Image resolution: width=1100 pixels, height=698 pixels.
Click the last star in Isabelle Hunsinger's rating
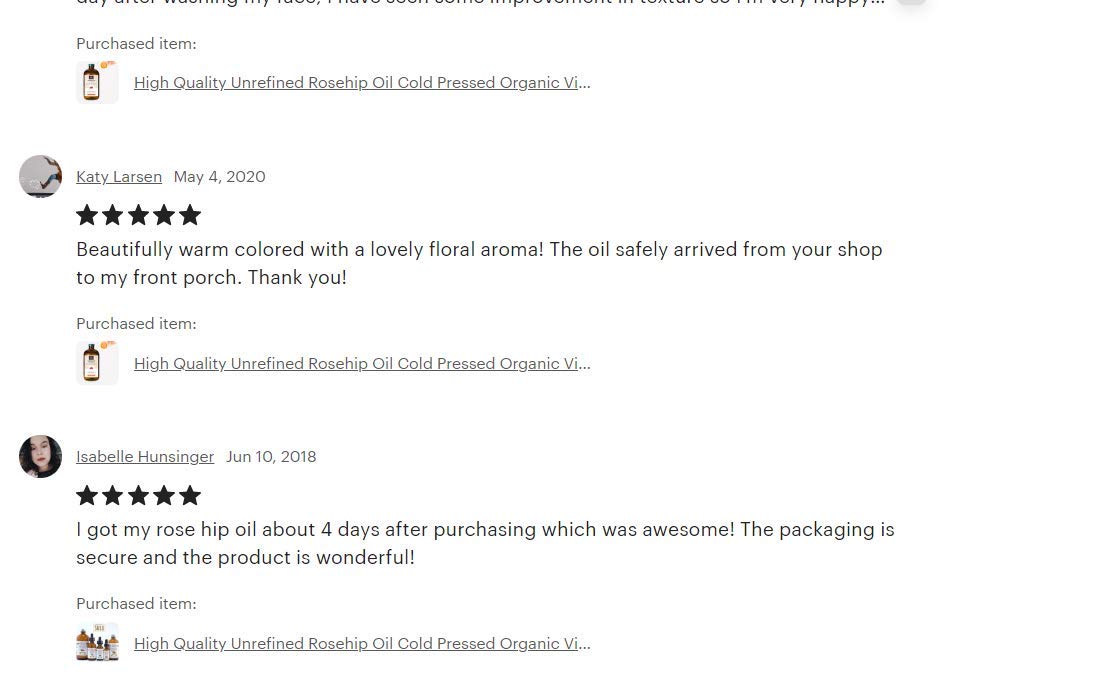190,495
